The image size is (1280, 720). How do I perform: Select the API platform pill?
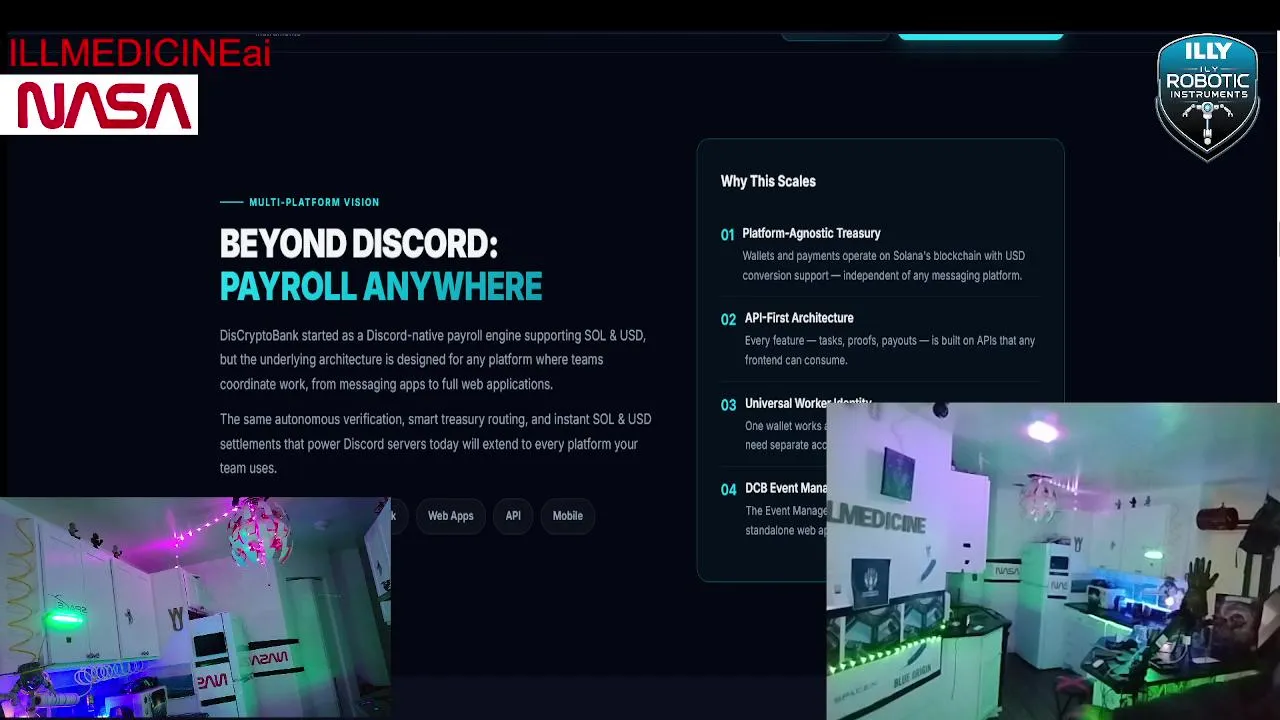[513, 516]
